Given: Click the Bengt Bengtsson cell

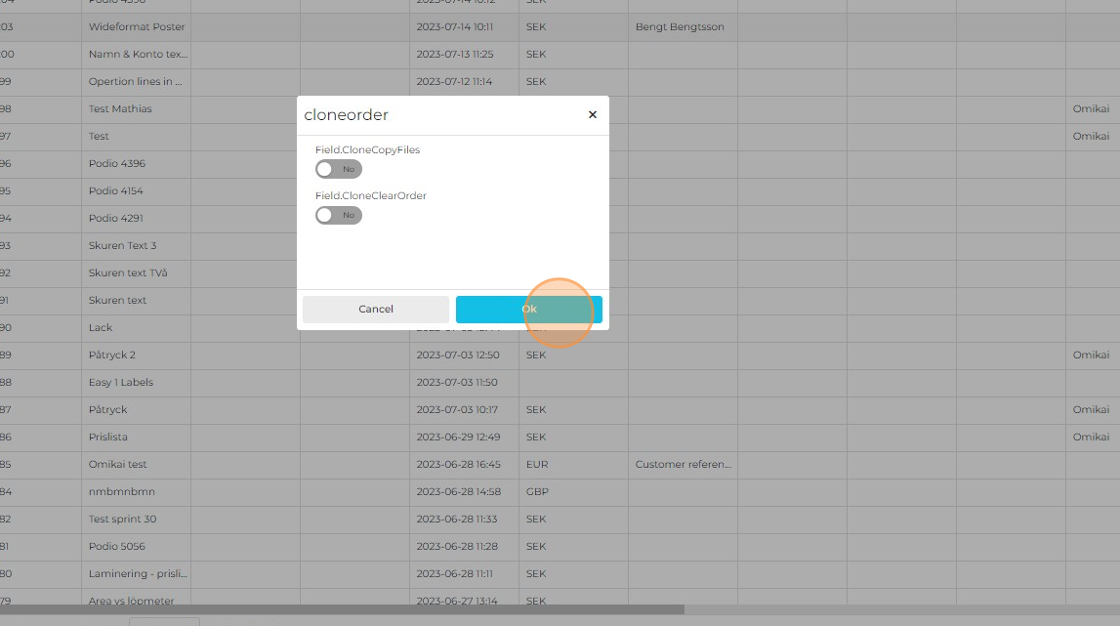Looking at the screenshot, I should (x=679, y=27).
